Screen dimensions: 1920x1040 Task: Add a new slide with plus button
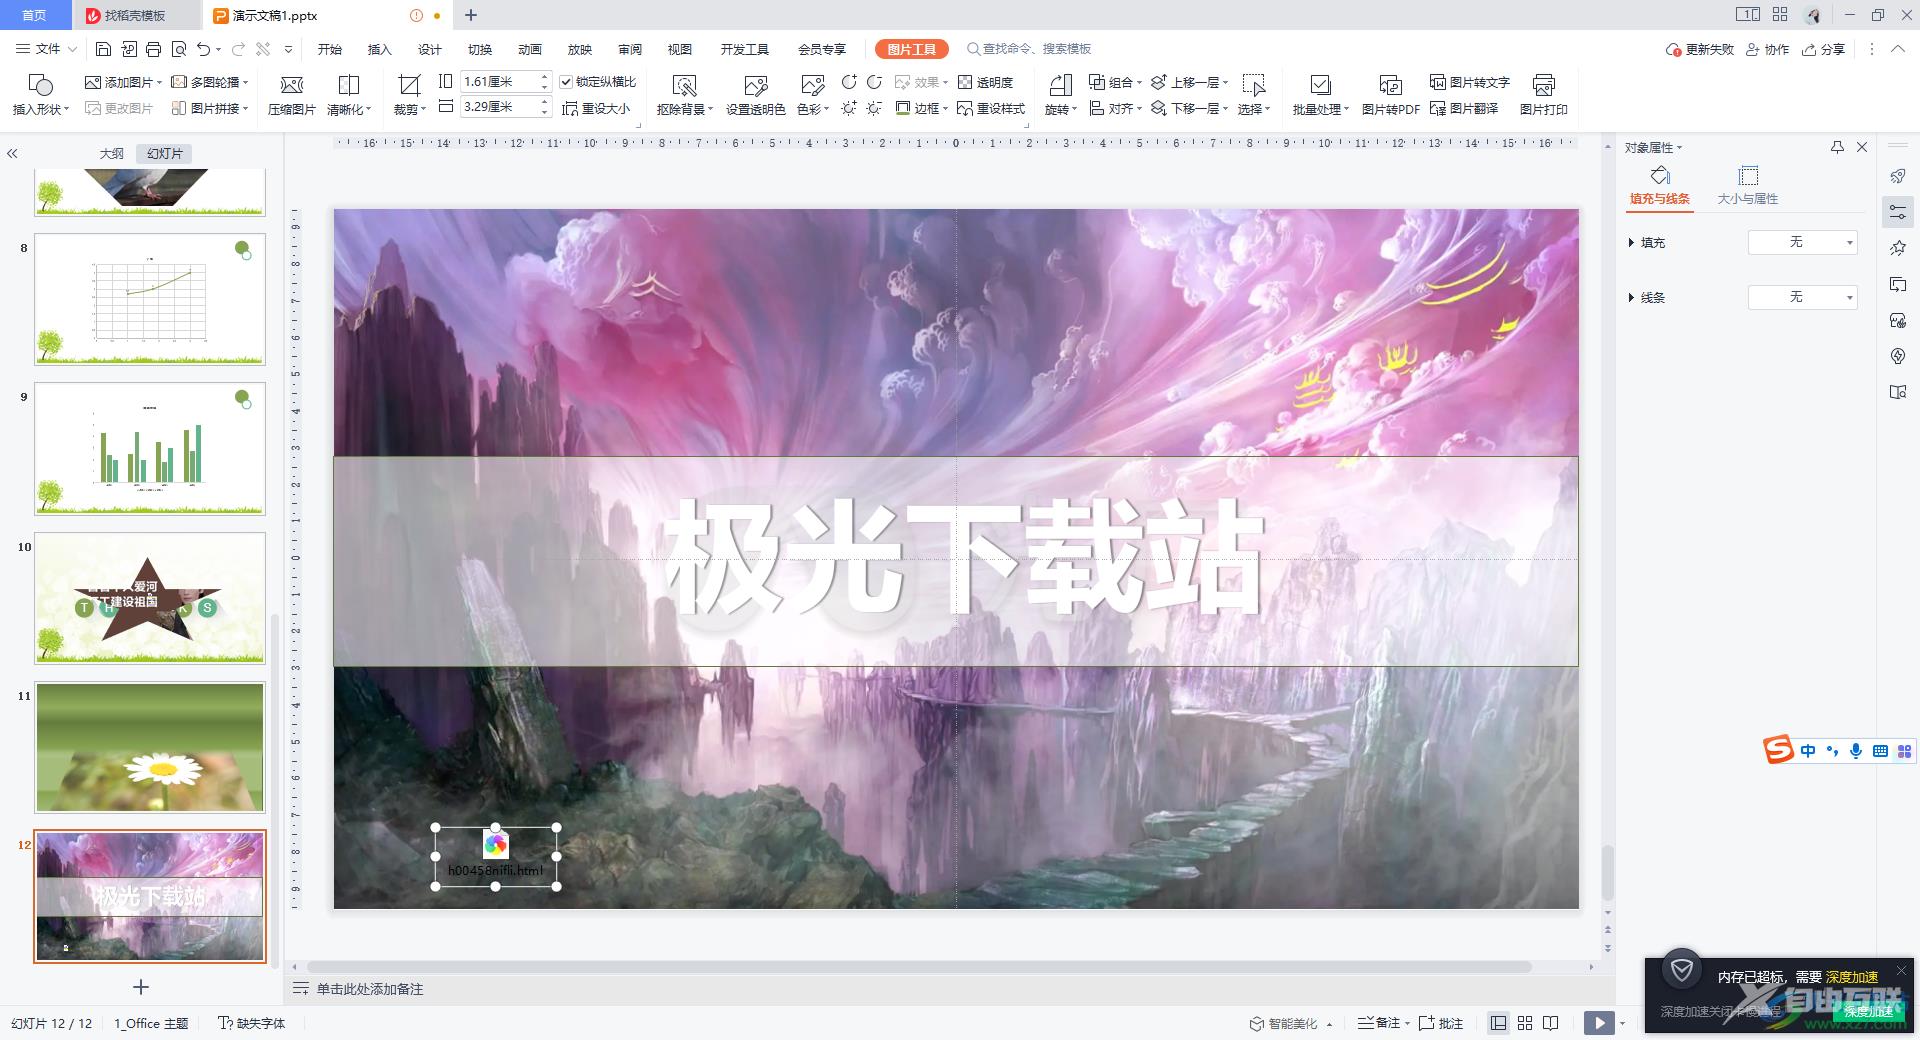[x=141, y=987]
